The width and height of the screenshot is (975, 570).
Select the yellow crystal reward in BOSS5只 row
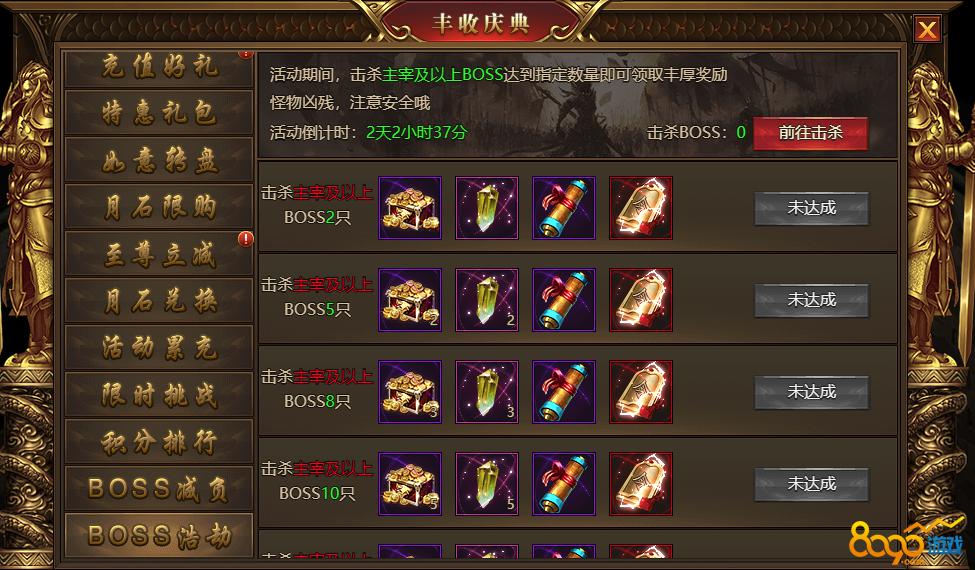[487, 300]
